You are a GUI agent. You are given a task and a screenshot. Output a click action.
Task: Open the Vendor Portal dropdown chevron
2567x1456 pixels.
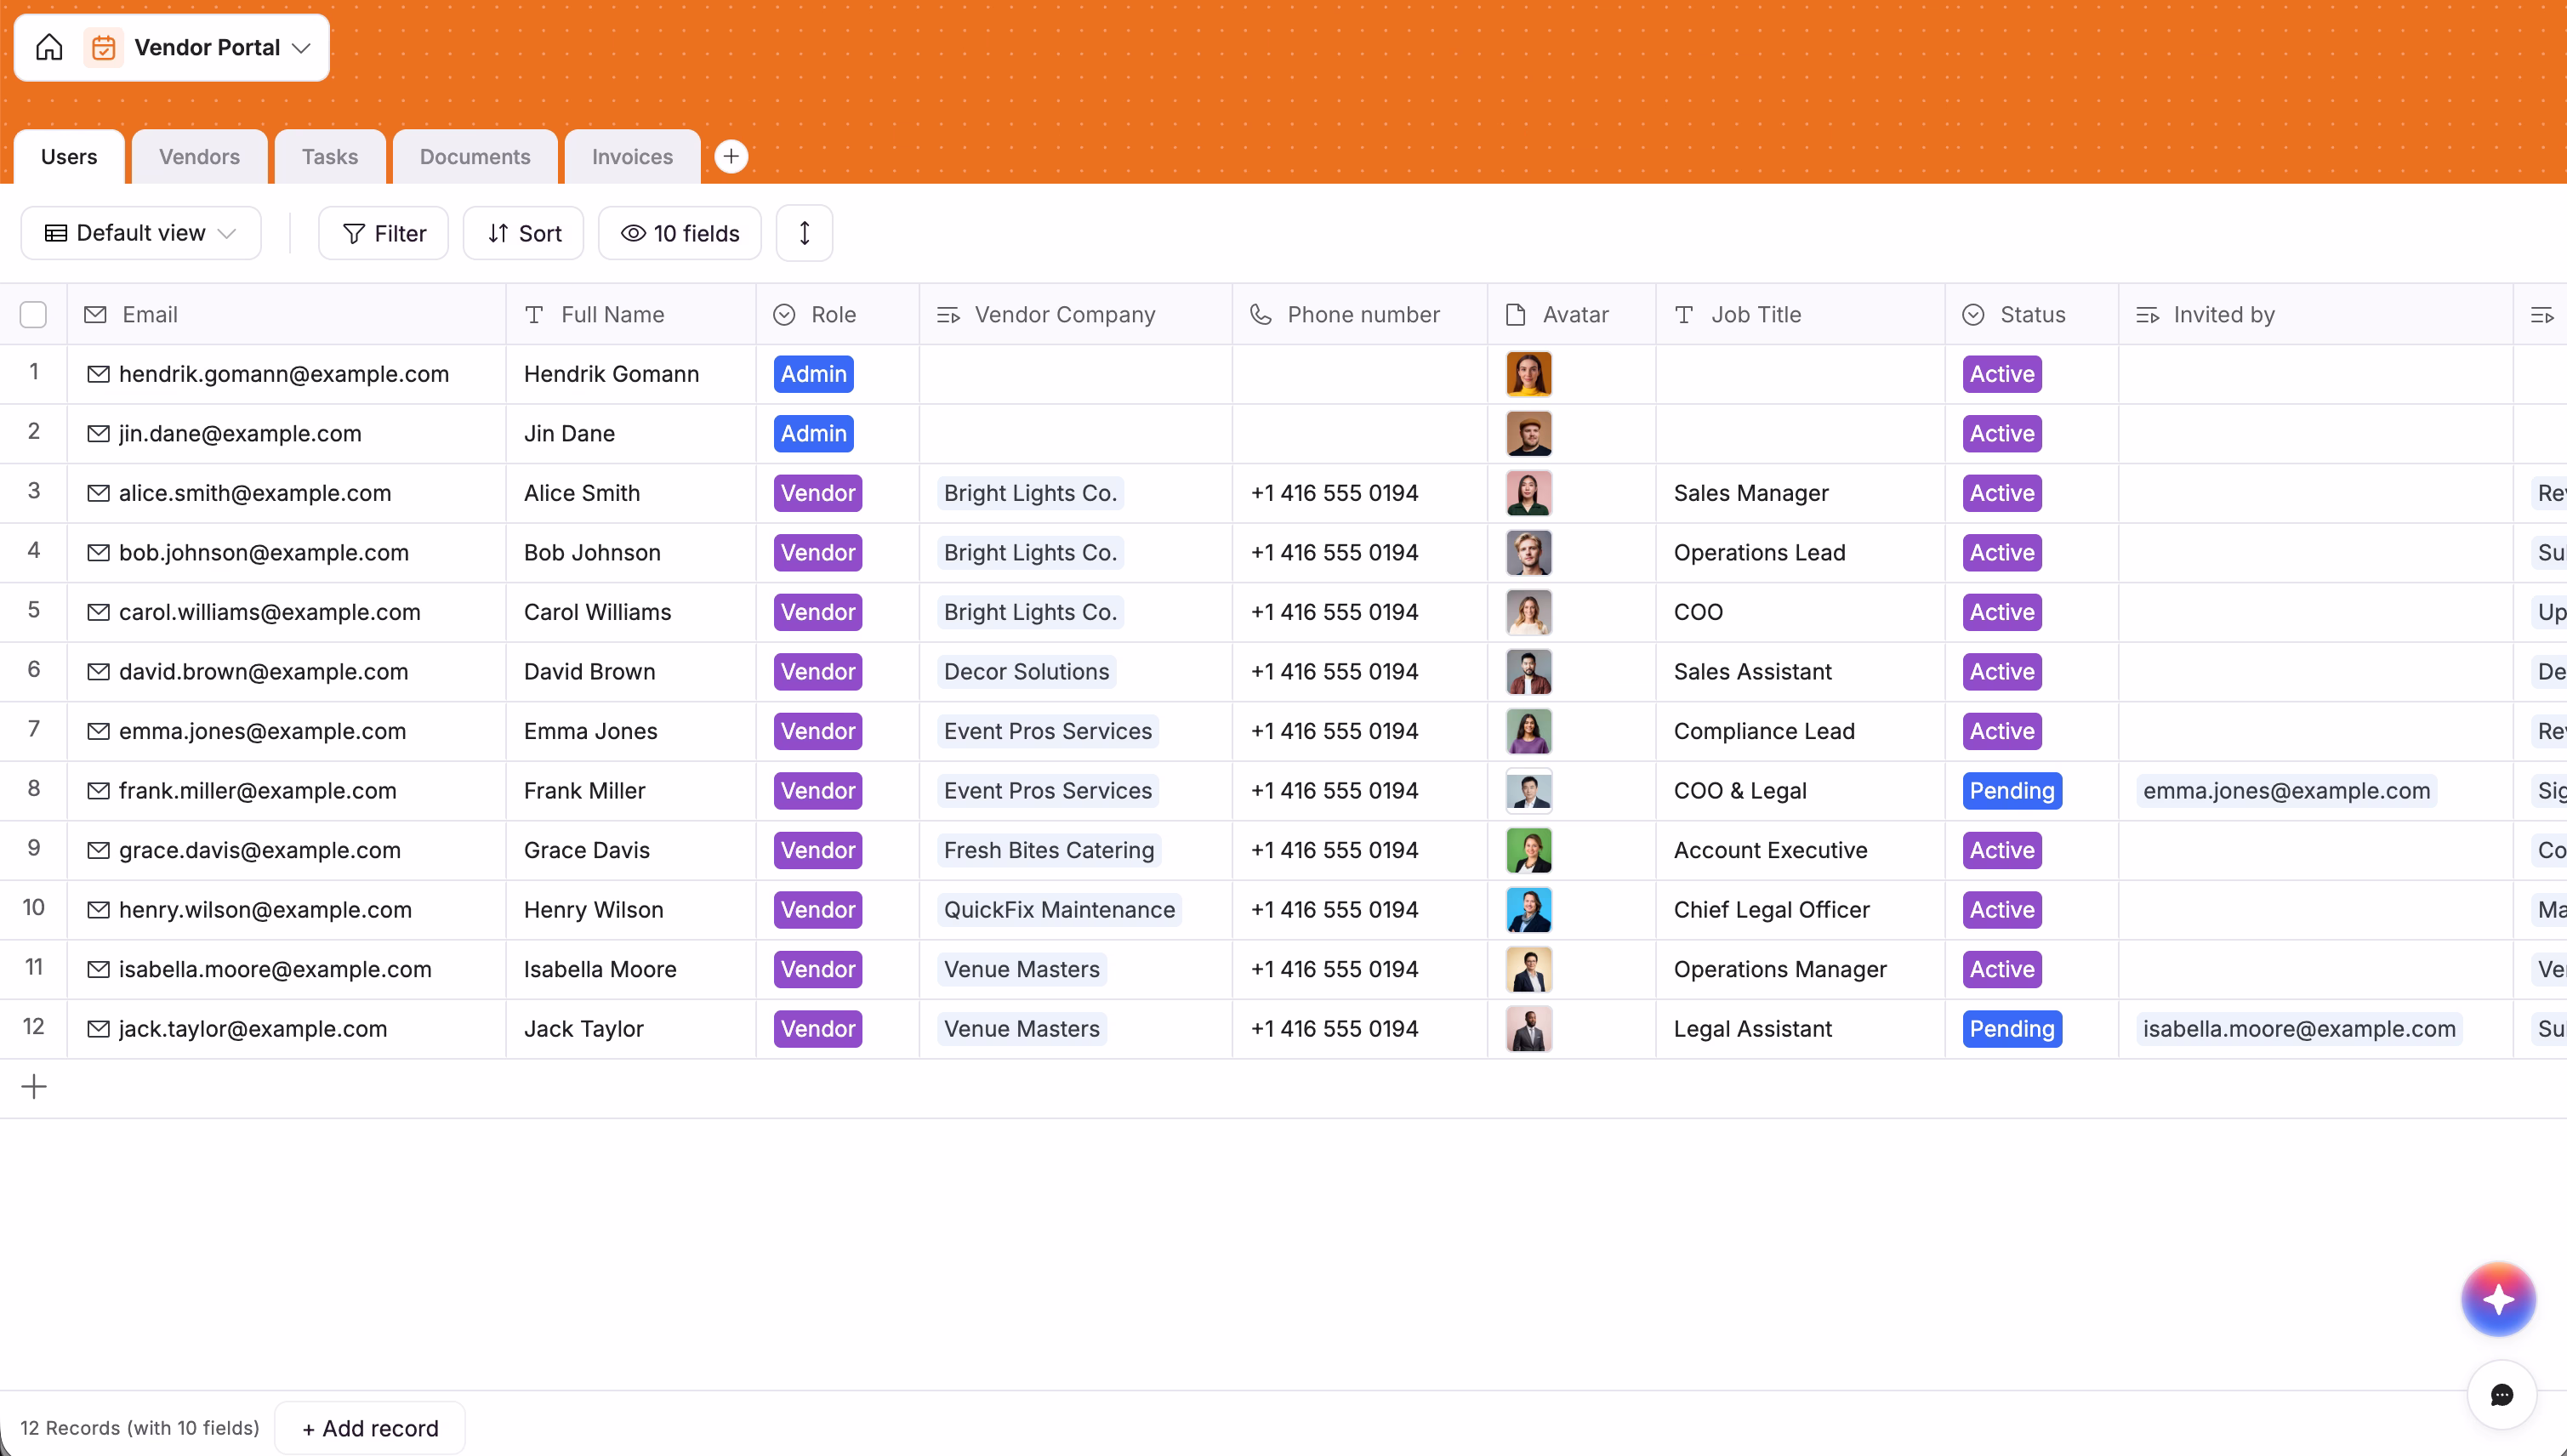300,47
